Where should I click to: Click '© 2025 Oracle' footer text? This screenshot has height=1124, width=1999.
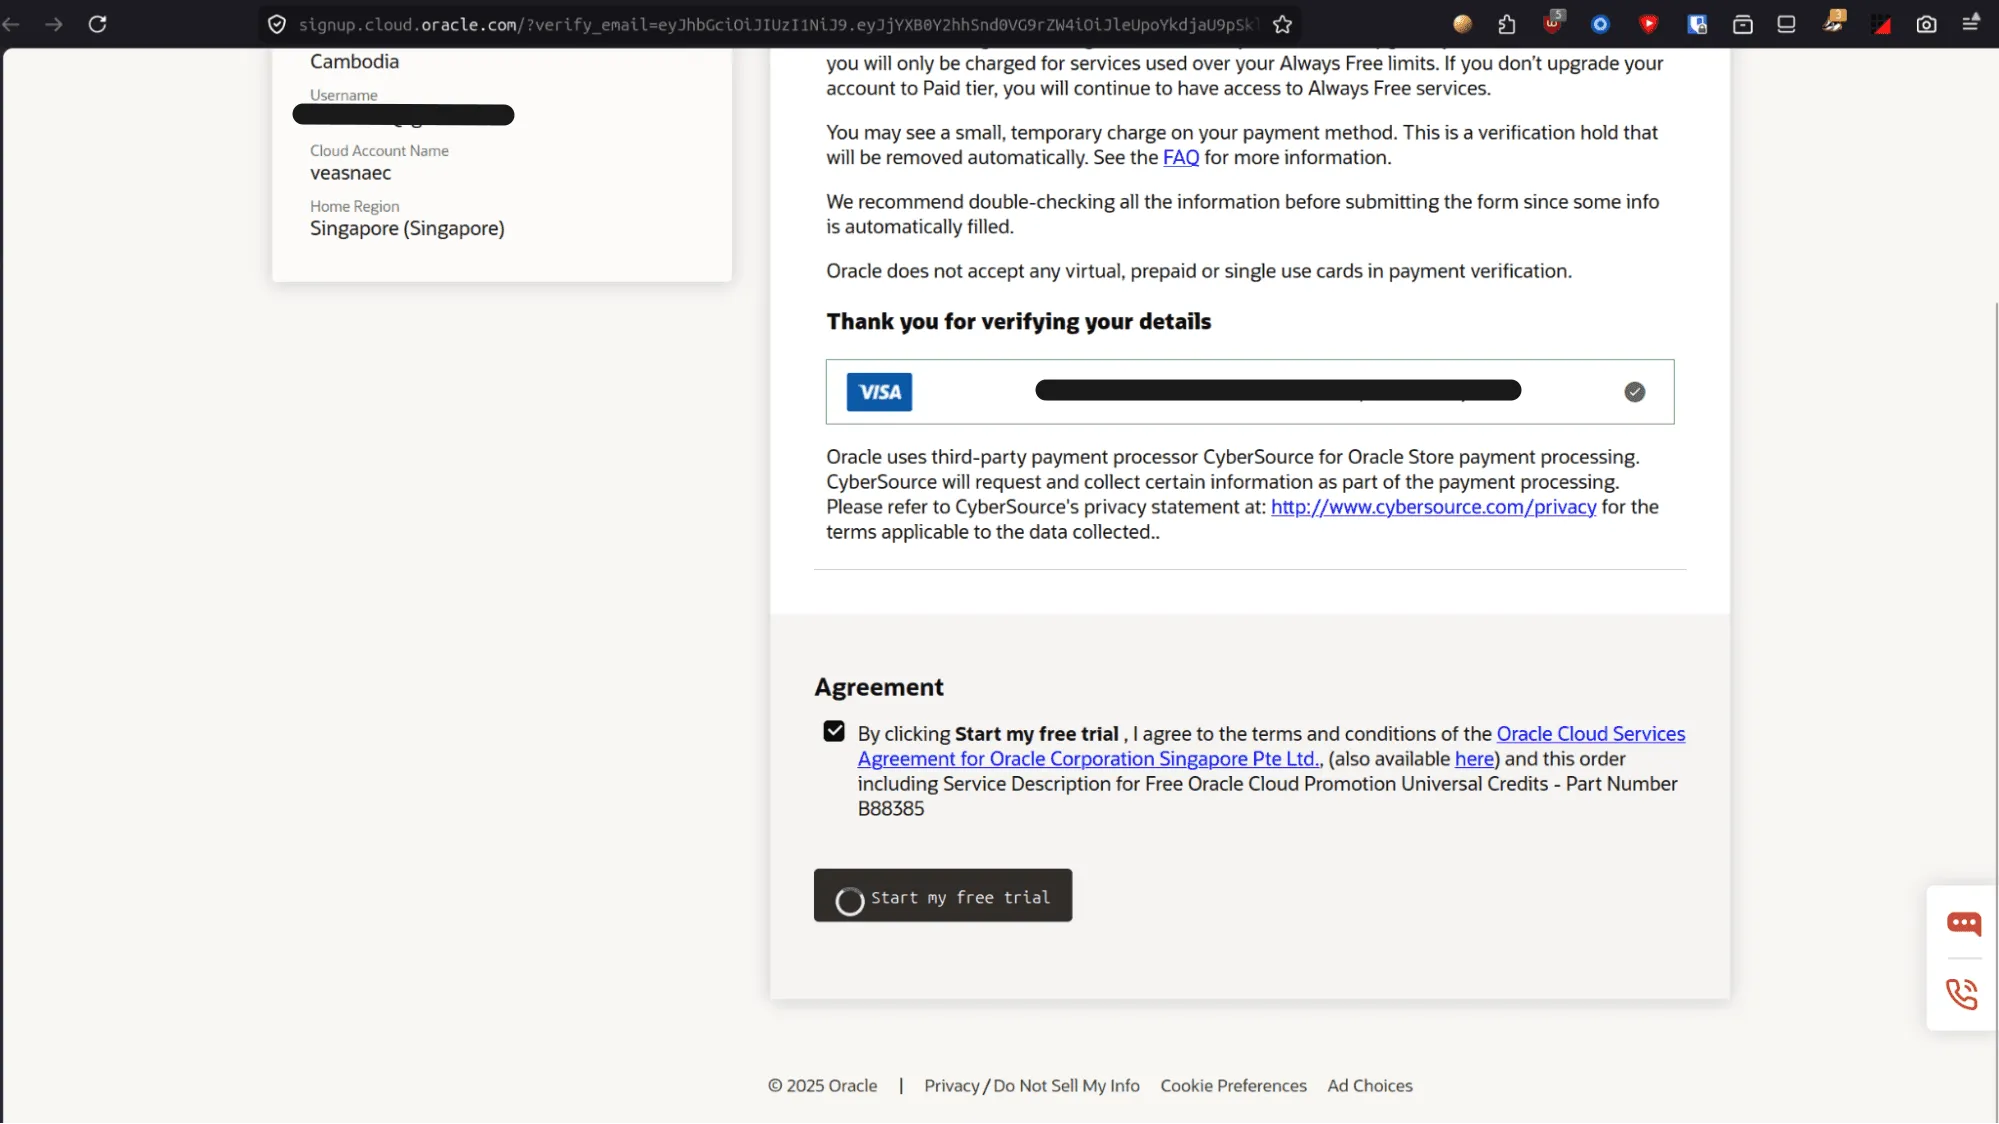point(822,1086)
